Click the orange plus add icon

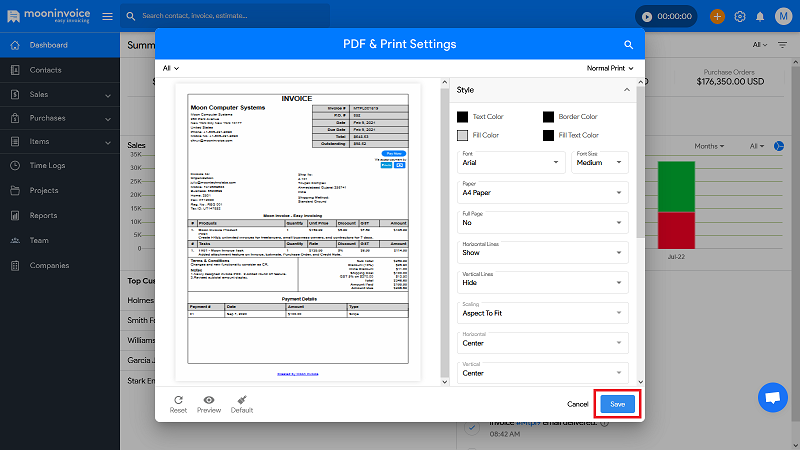[717, 16]
